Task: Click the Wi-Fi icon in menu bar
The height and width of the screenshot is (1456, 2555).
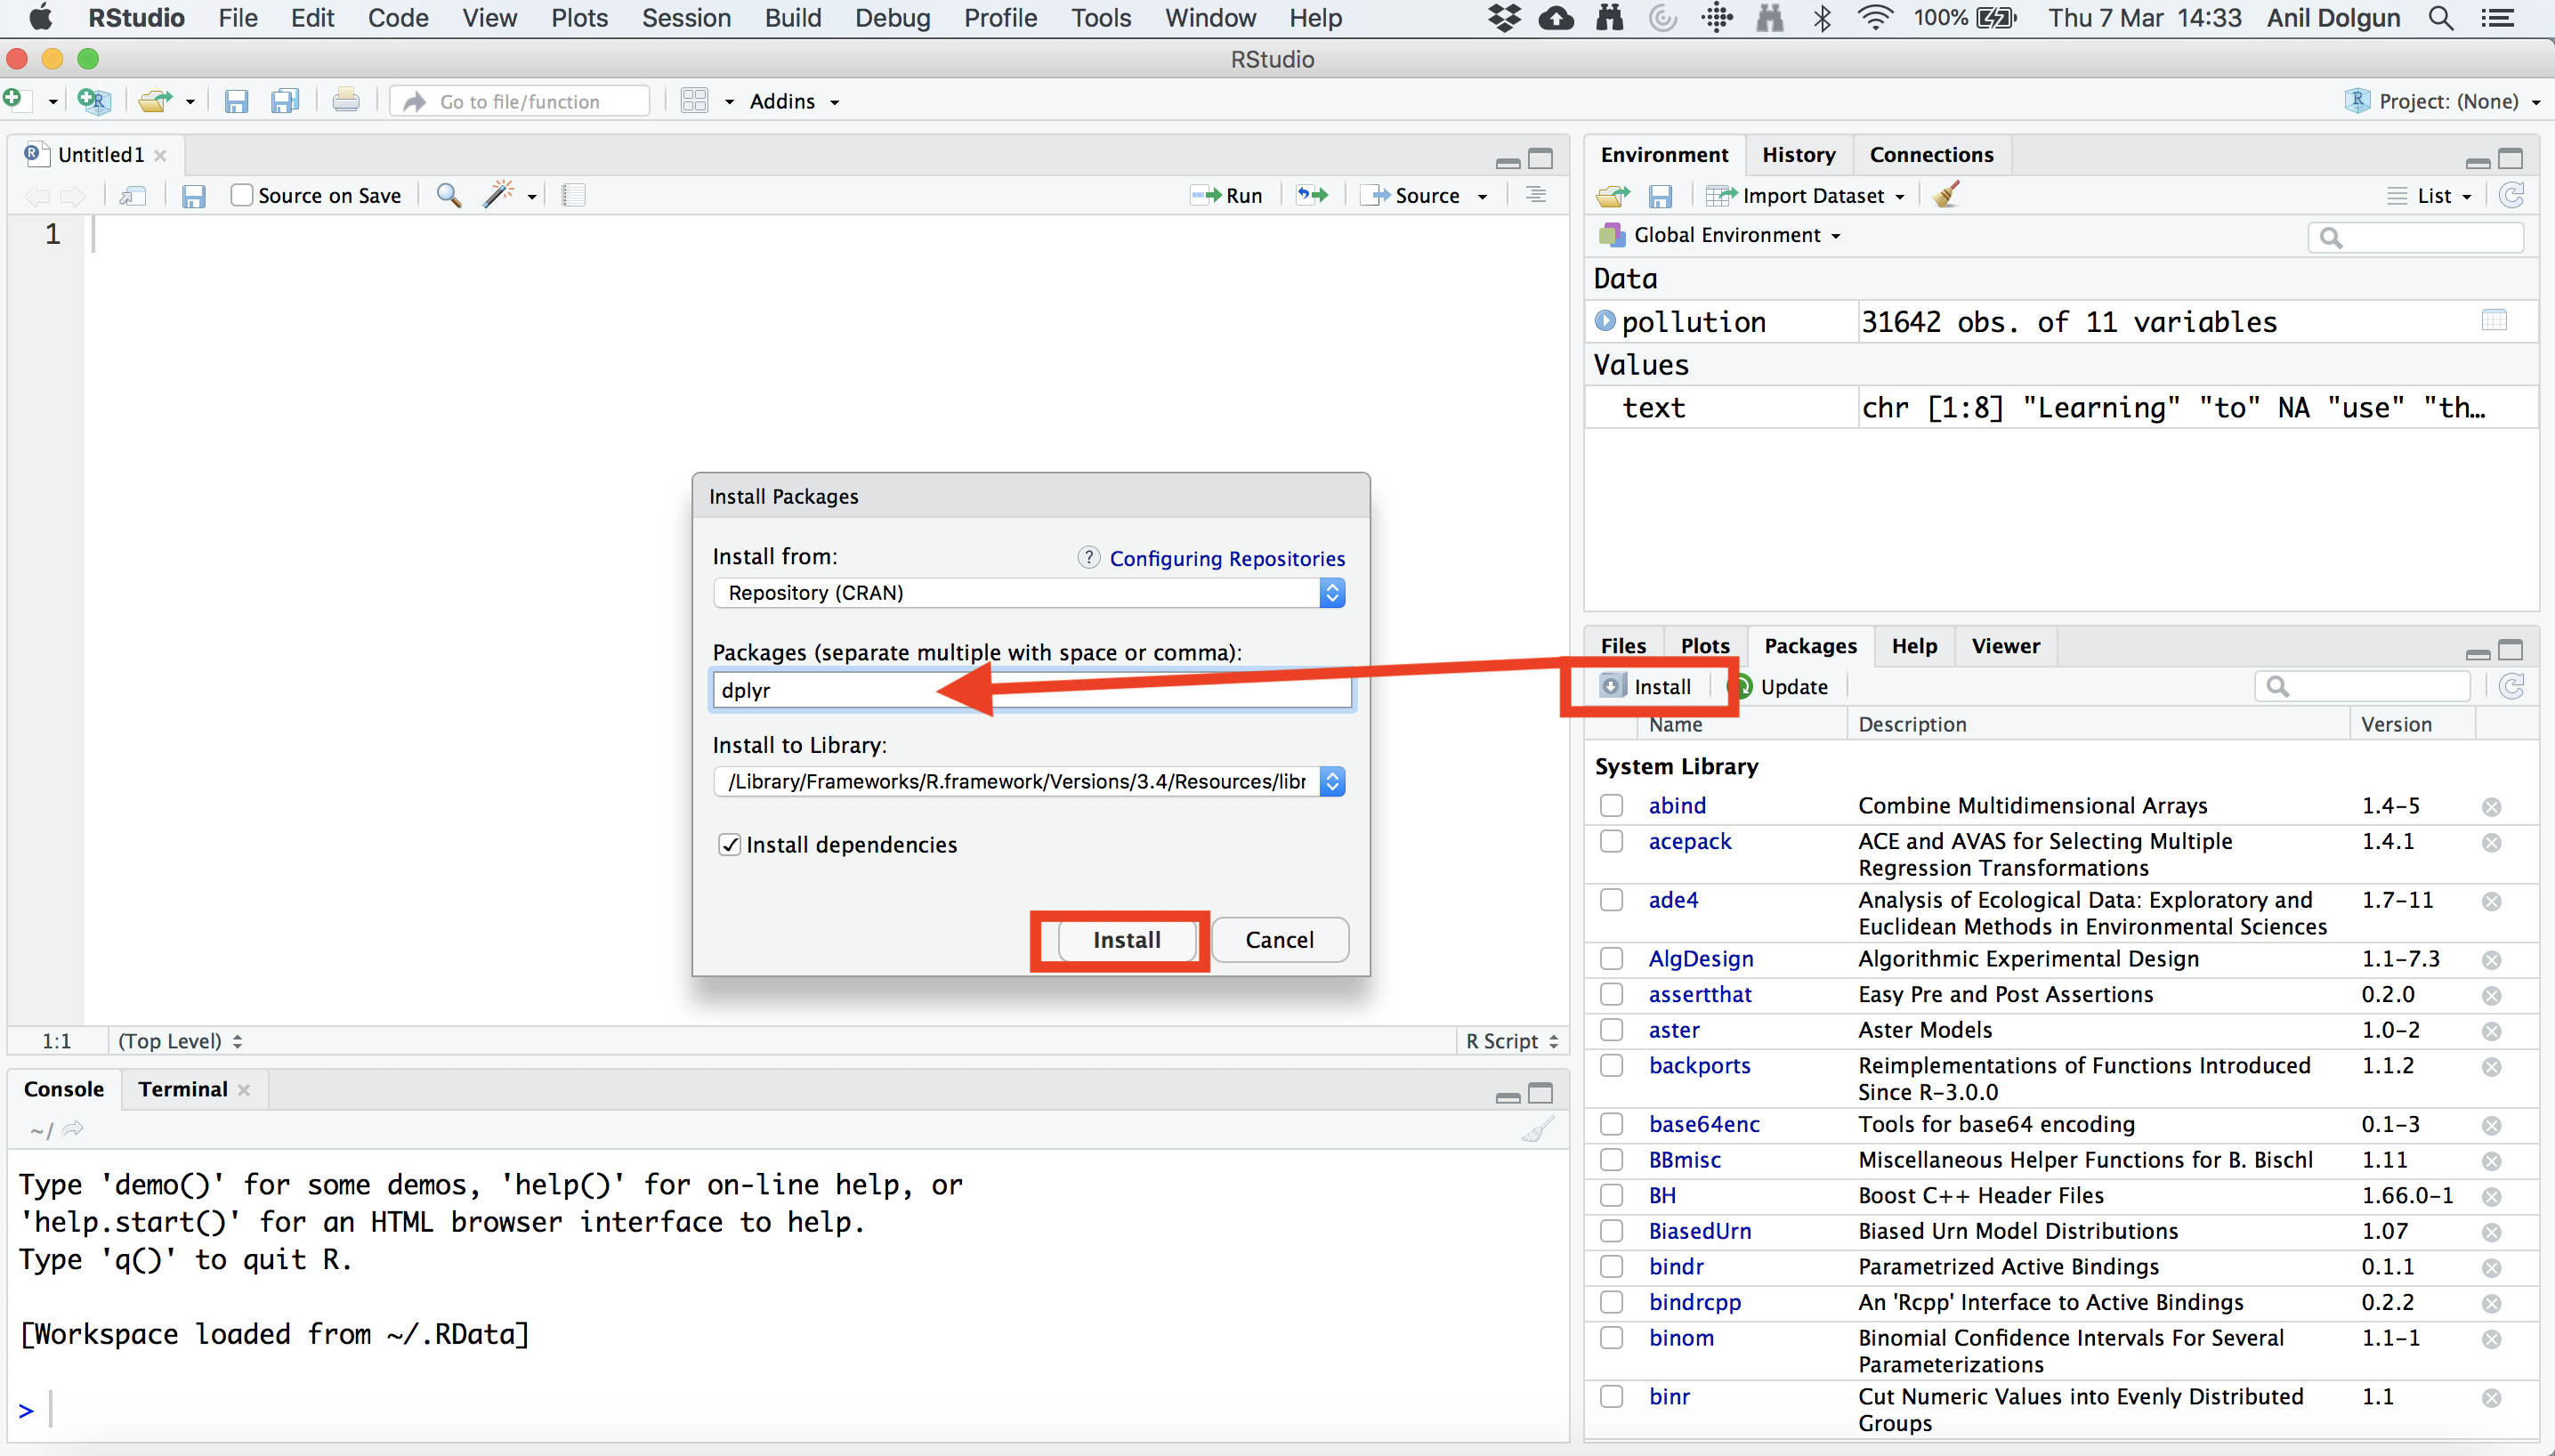Action: click(1874, 18)
